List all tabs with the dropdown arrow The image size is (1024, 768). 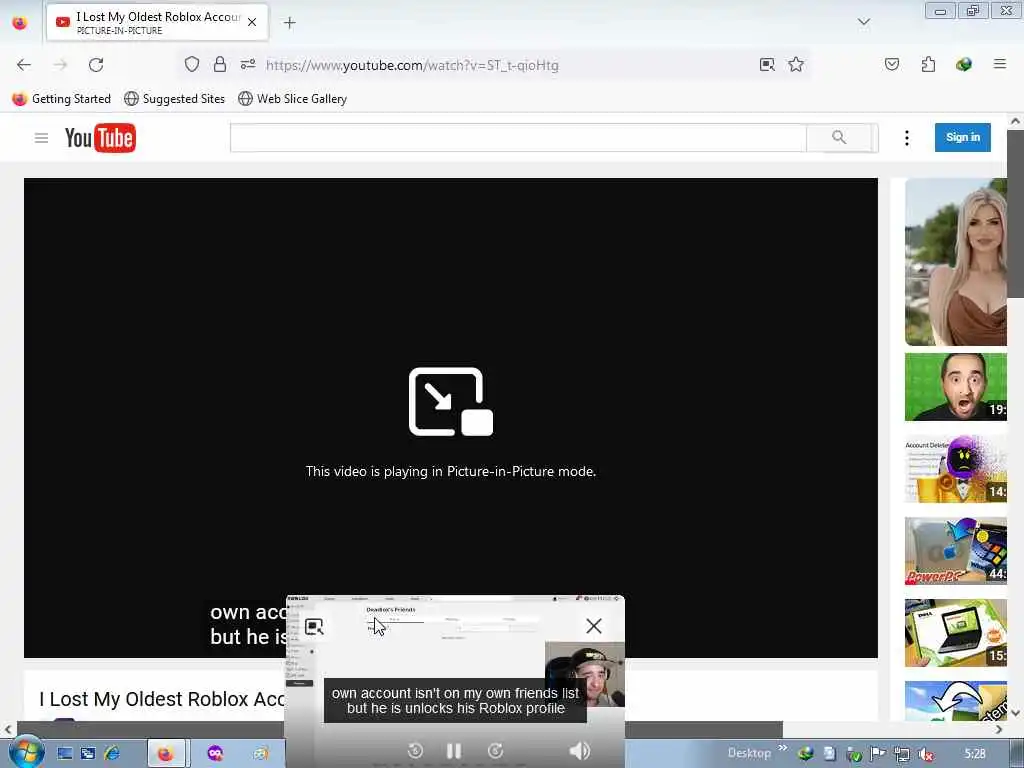[x=863, y=22]
